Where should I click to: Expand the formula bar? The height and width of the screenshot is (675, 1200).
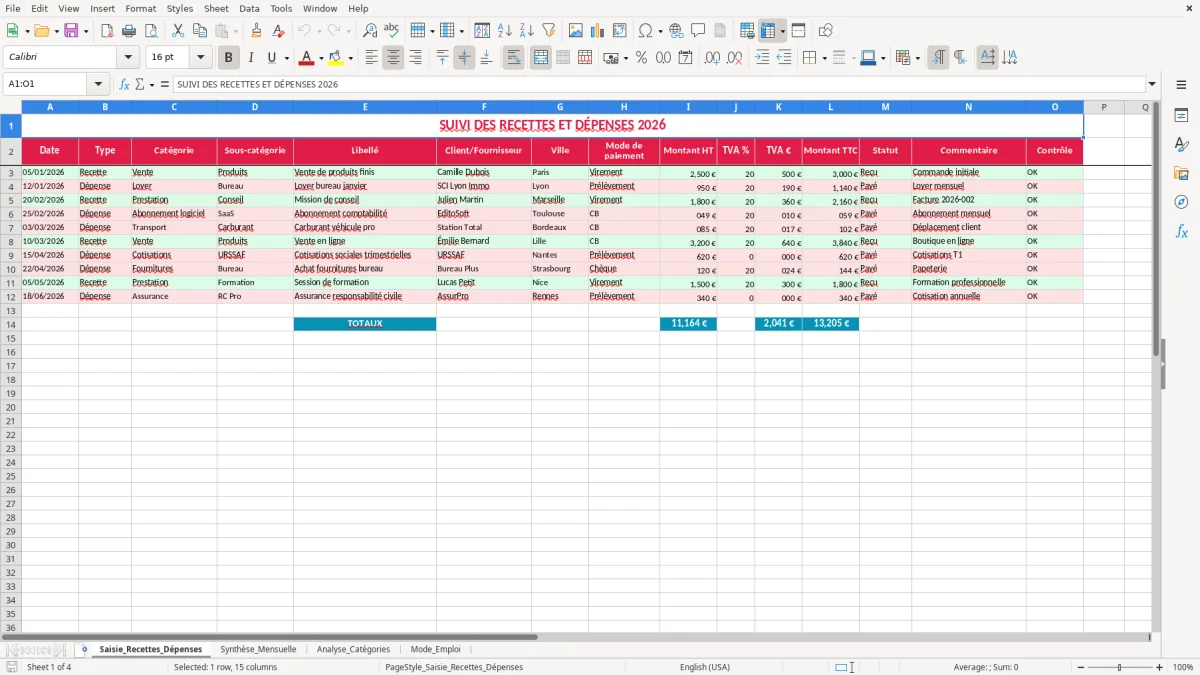(1153, 84)
